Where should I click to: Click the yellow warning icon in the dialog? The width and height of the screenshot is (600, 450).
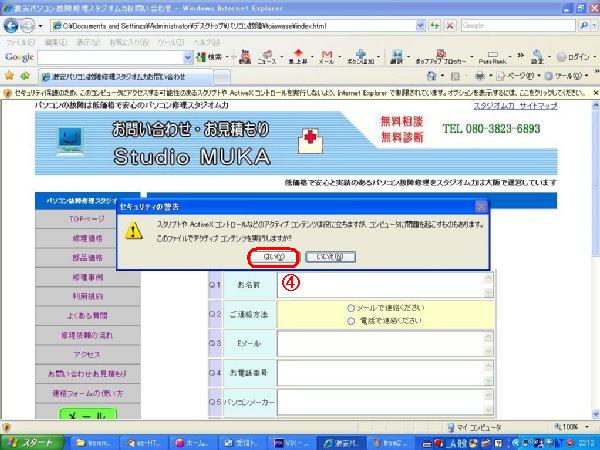click(134, 231)
